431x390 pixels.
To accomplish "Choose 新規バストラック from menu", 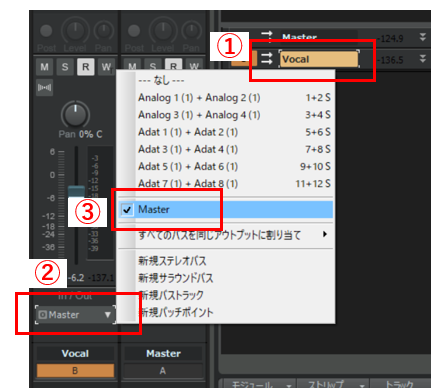I will (x=226, y=295).
